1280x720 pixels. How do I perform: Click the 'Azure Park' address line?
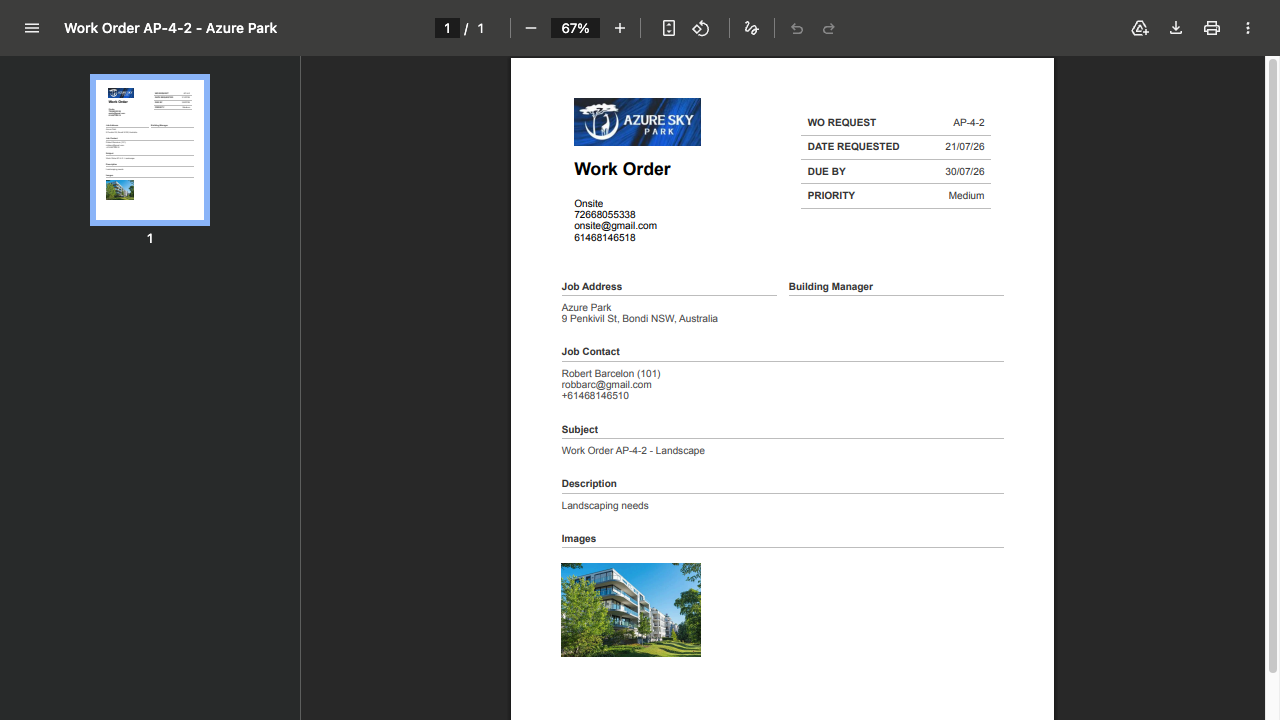[586, 308]
